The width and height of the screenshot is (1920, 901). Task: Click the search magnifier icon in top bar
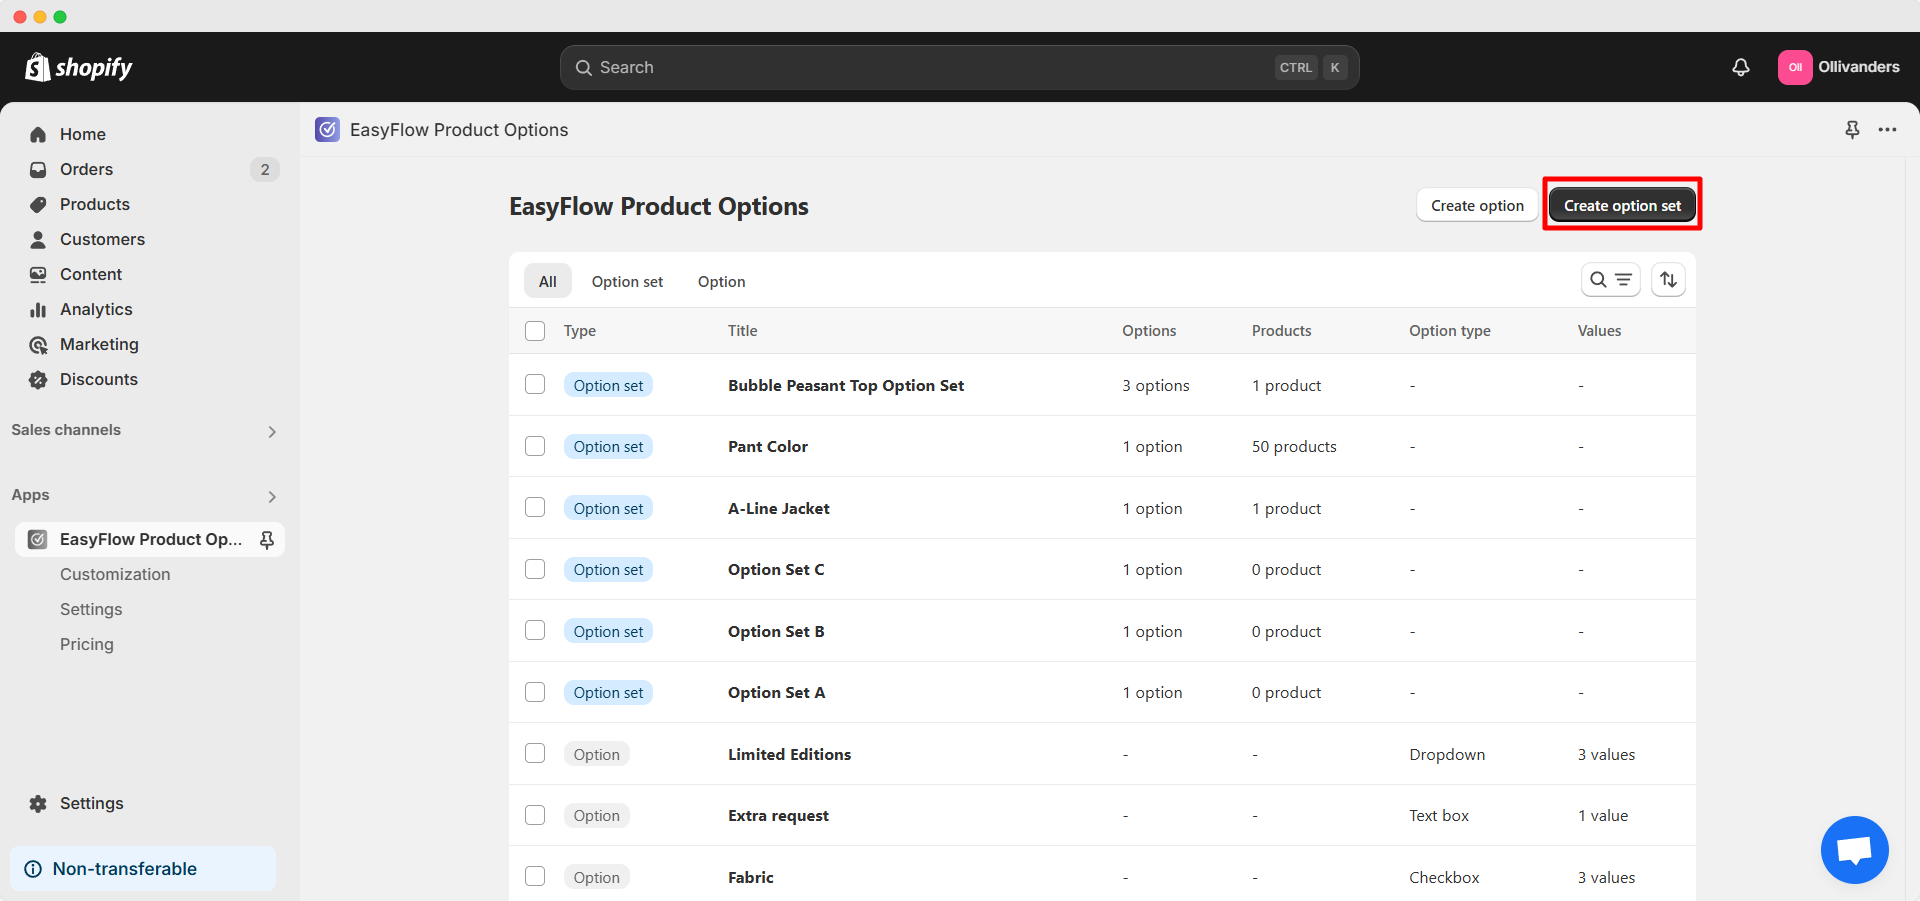[x=584, y=67]
